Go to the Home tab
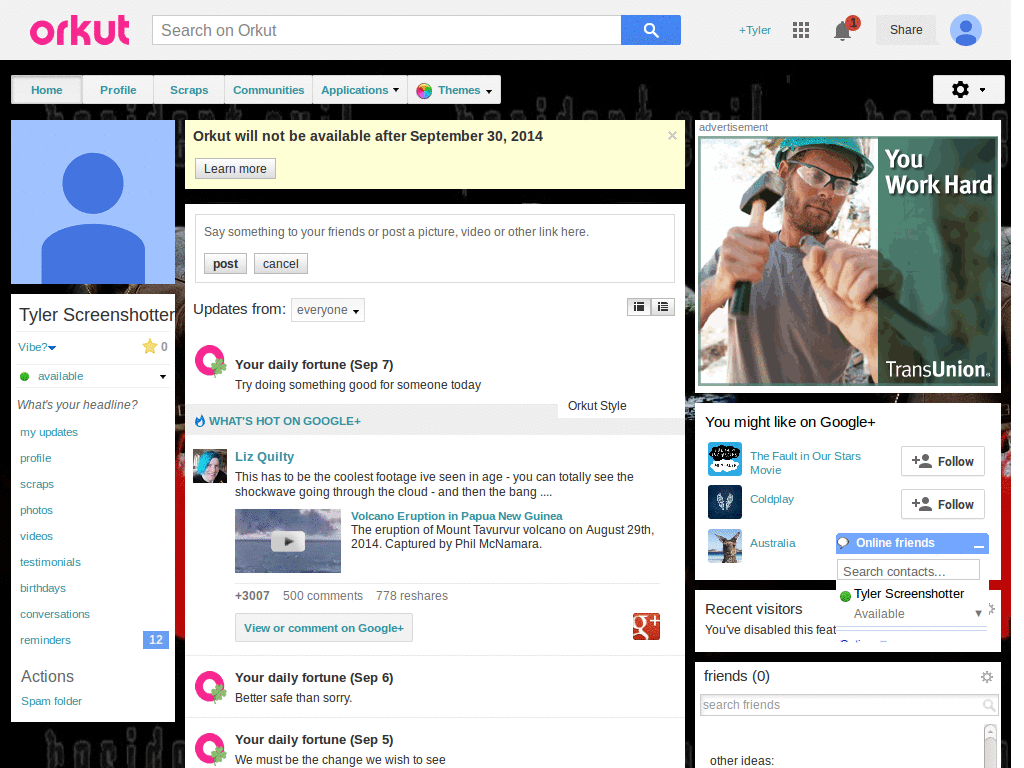The height and width of the screenshot is (768, 1024). tap(46, 90)
